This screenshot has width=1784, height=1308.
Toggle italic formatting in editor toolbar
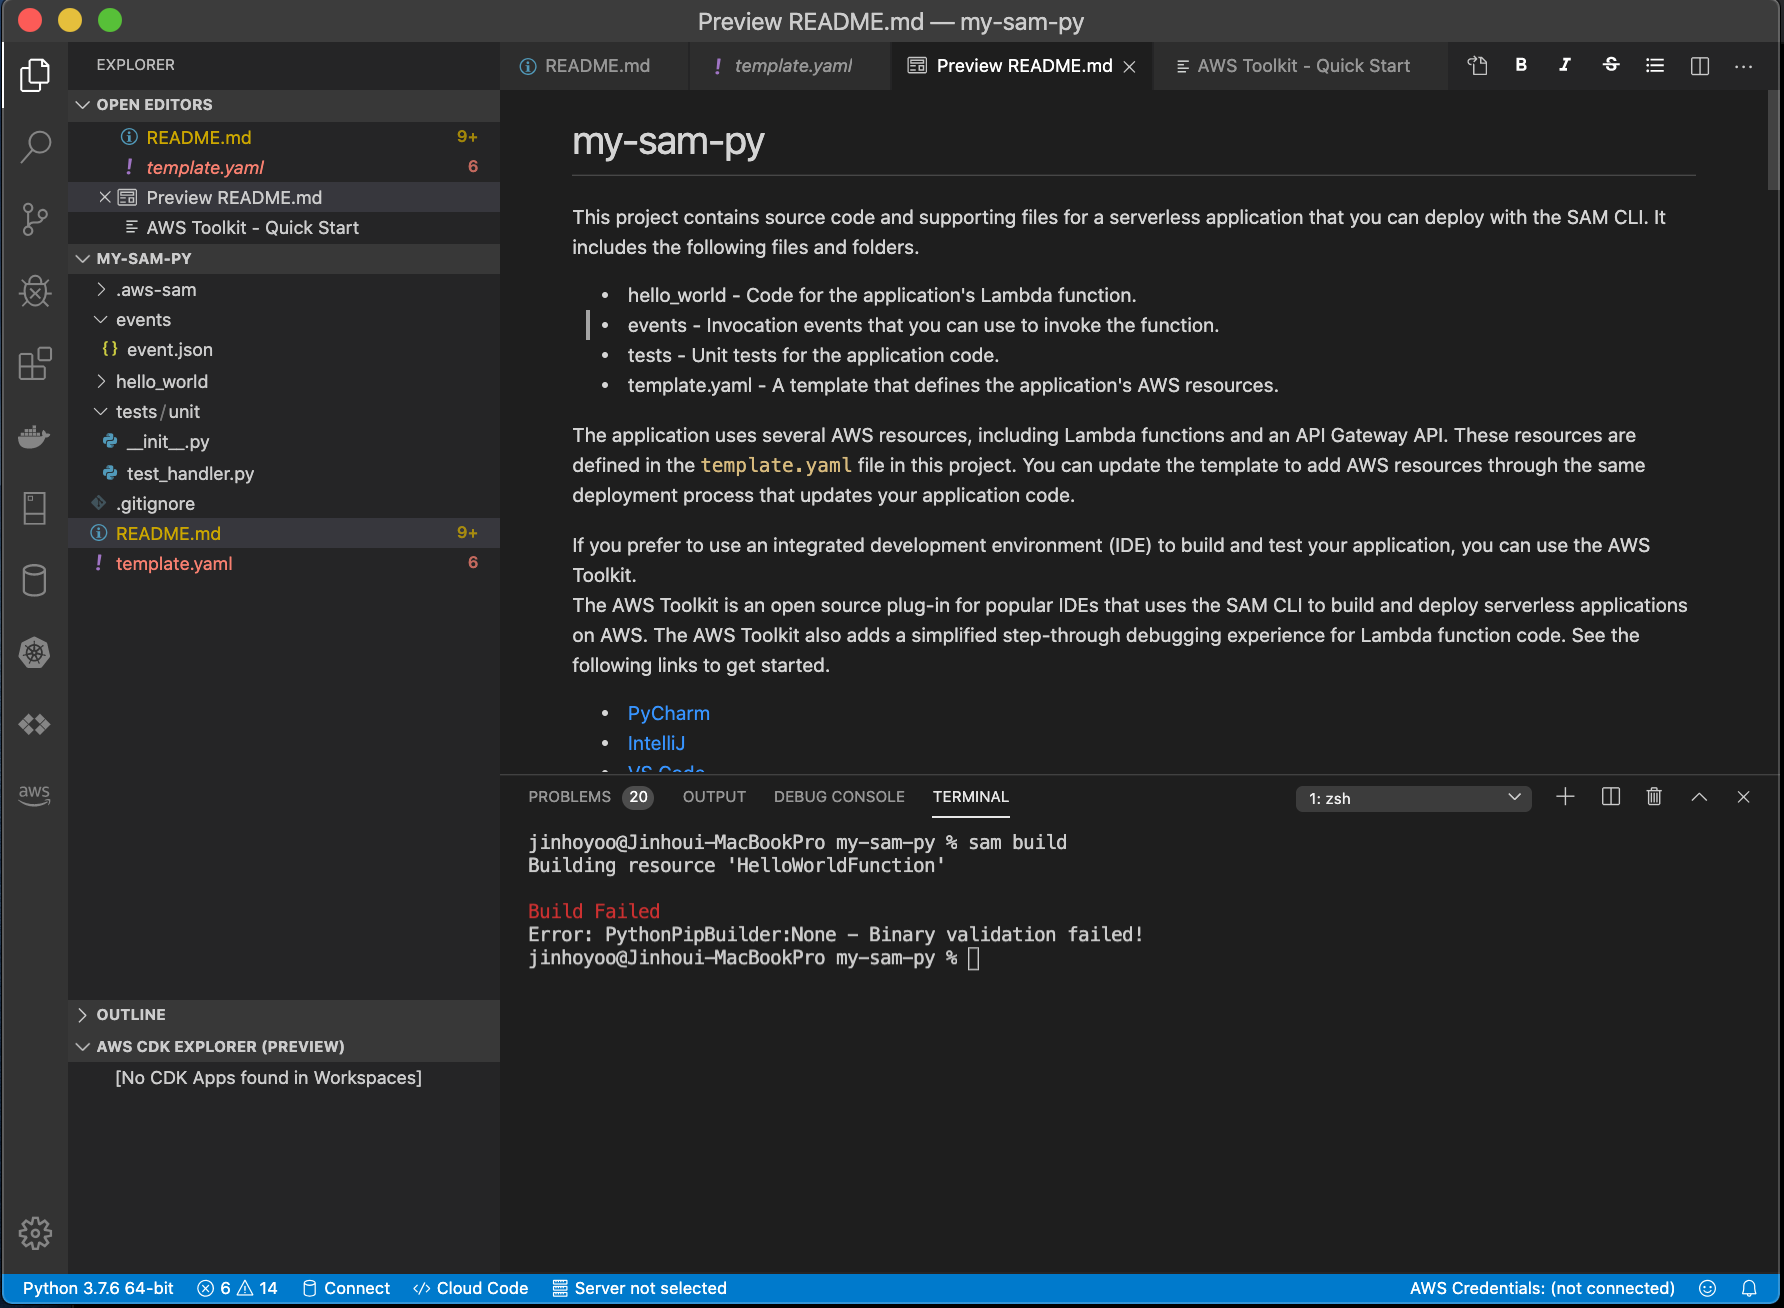[1565, 65]
